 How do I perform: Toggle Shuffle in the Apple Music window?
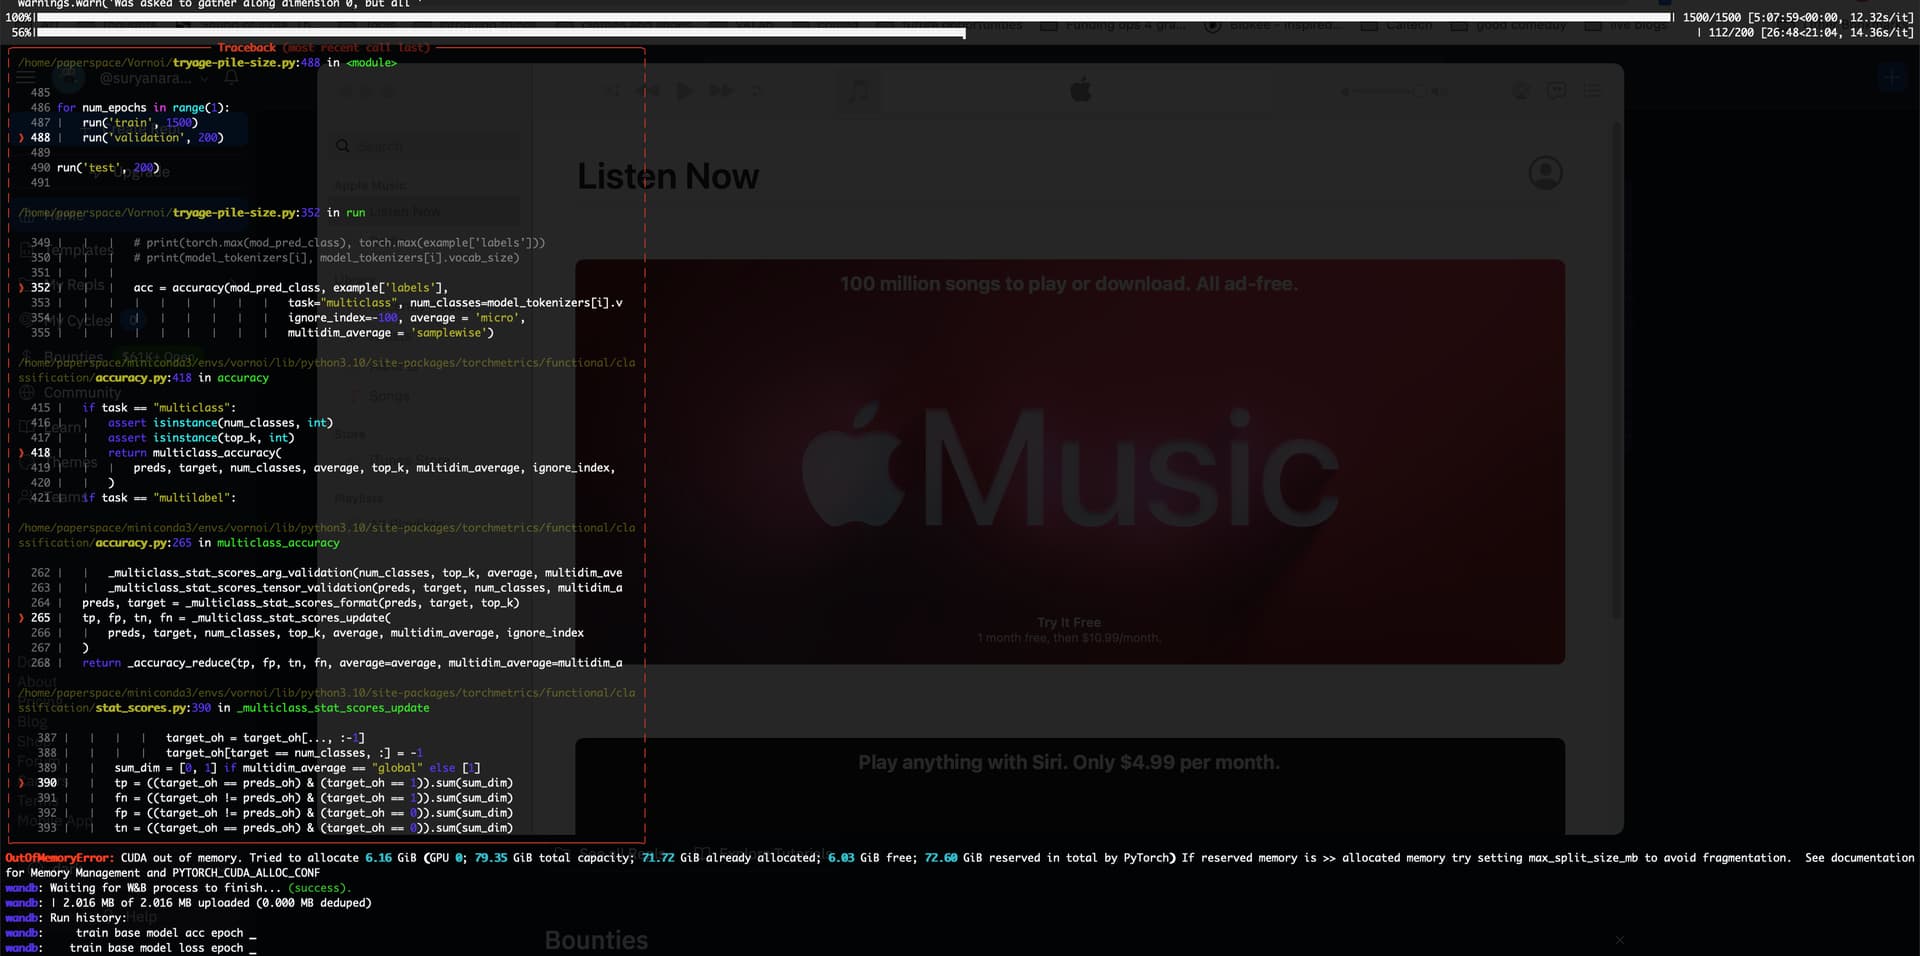coord(611,91)
